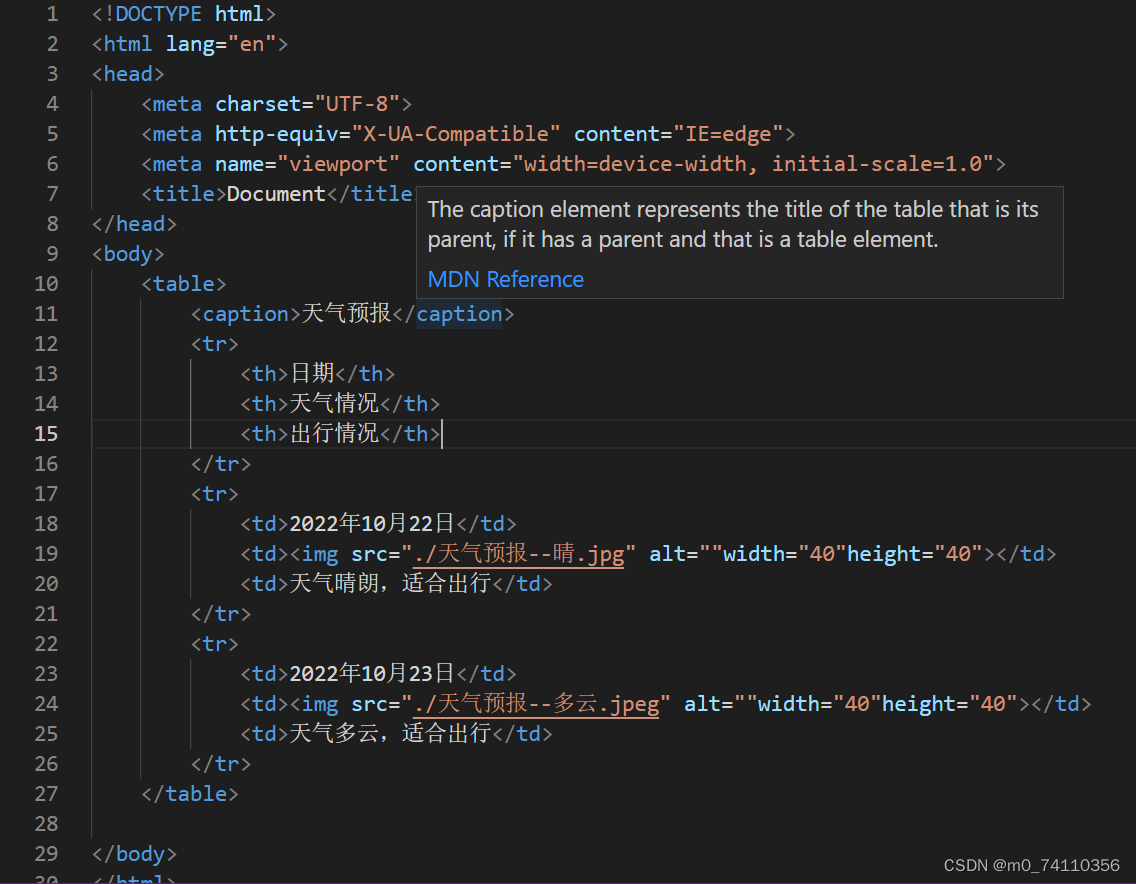
Task: Click the opening head tag on line 3
Action: [128, 74]
